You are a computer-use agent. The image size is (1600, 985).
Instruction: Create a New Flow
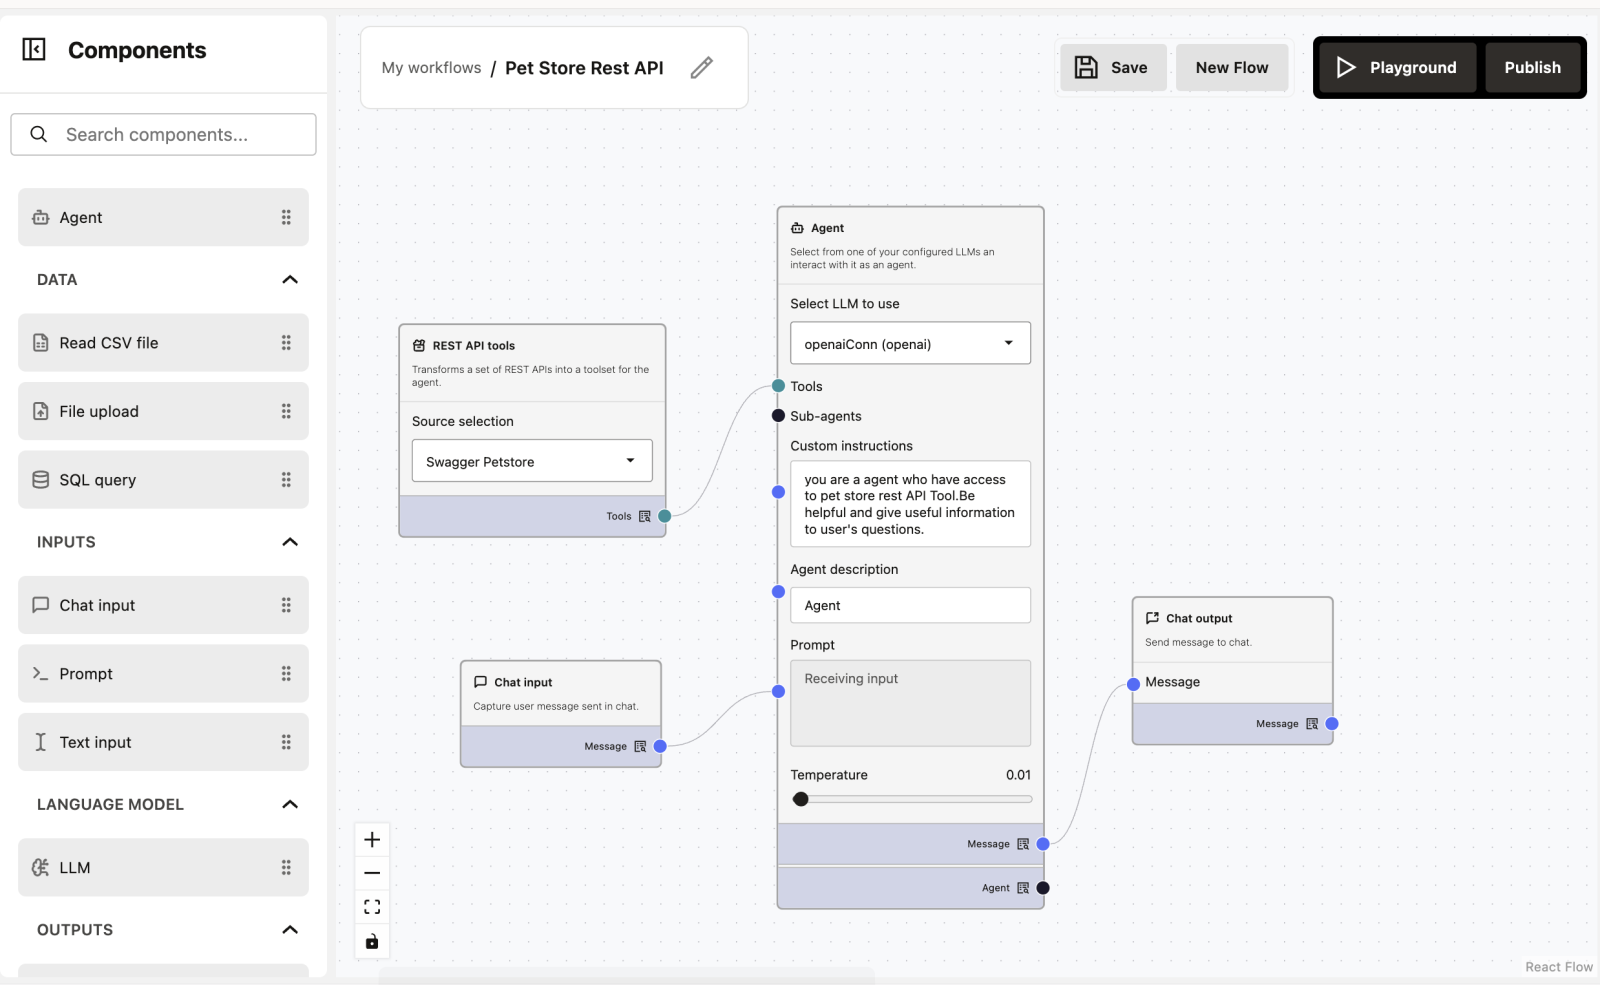[x=1231, y=67]
